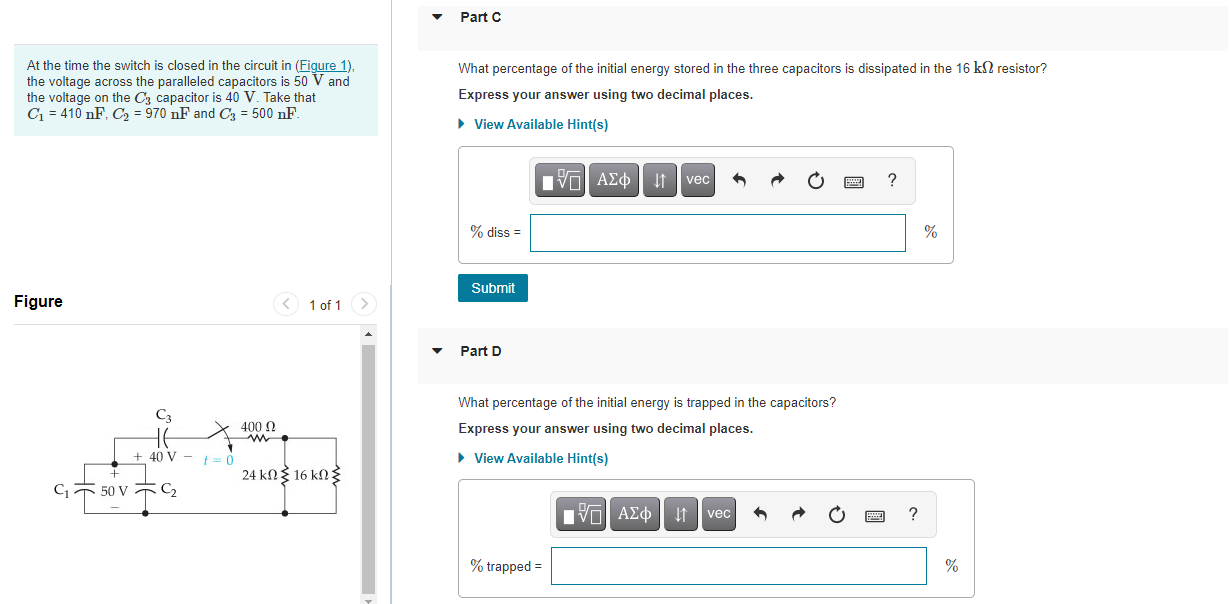Click the % trapped answer input field
1231x604 pixels.
click(739, 566)
